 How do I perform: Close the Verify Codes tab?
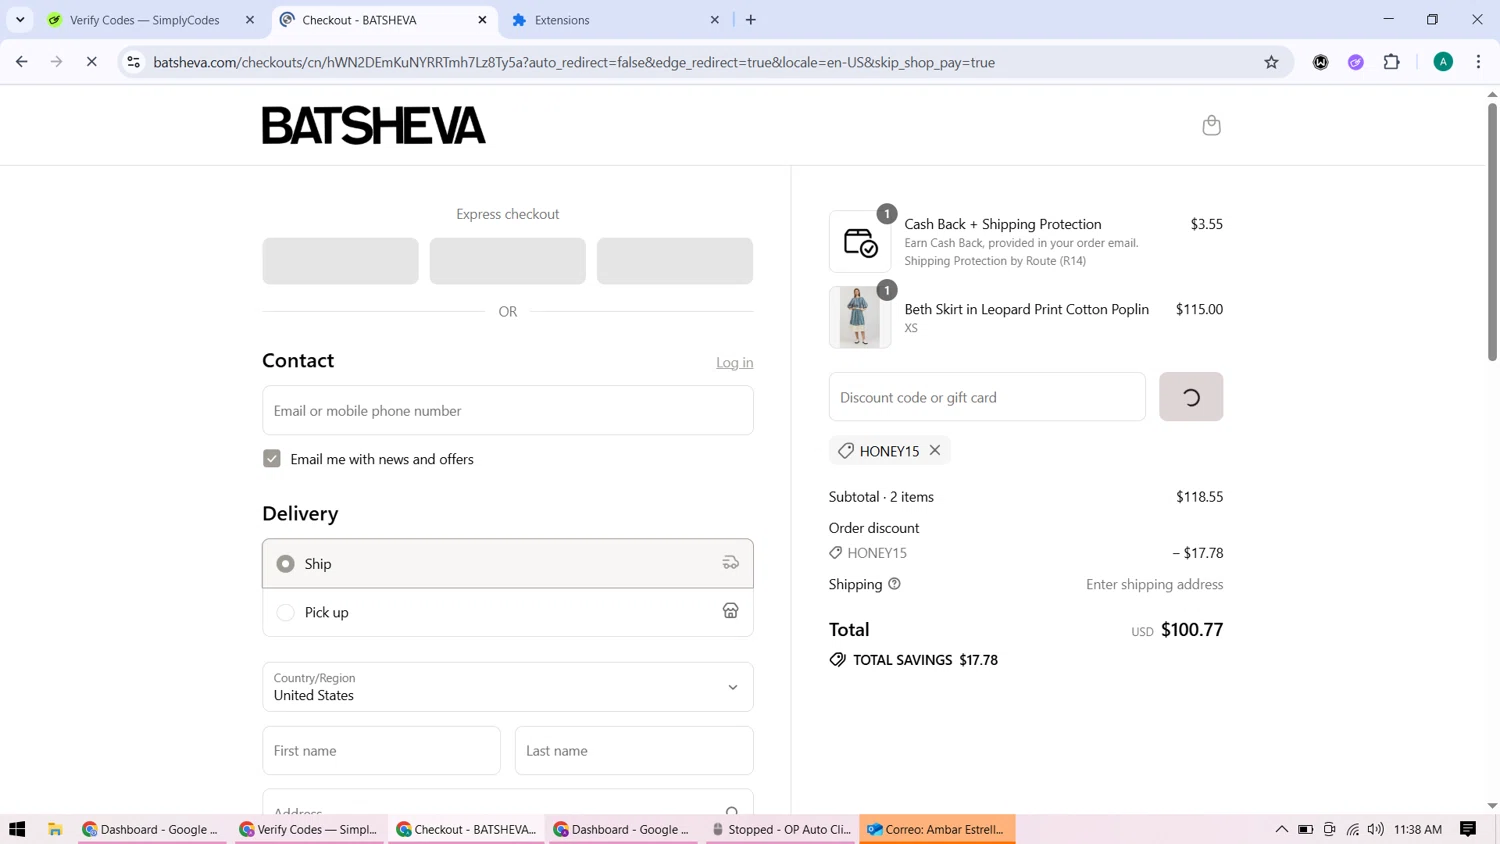click(x=250, y=20)
